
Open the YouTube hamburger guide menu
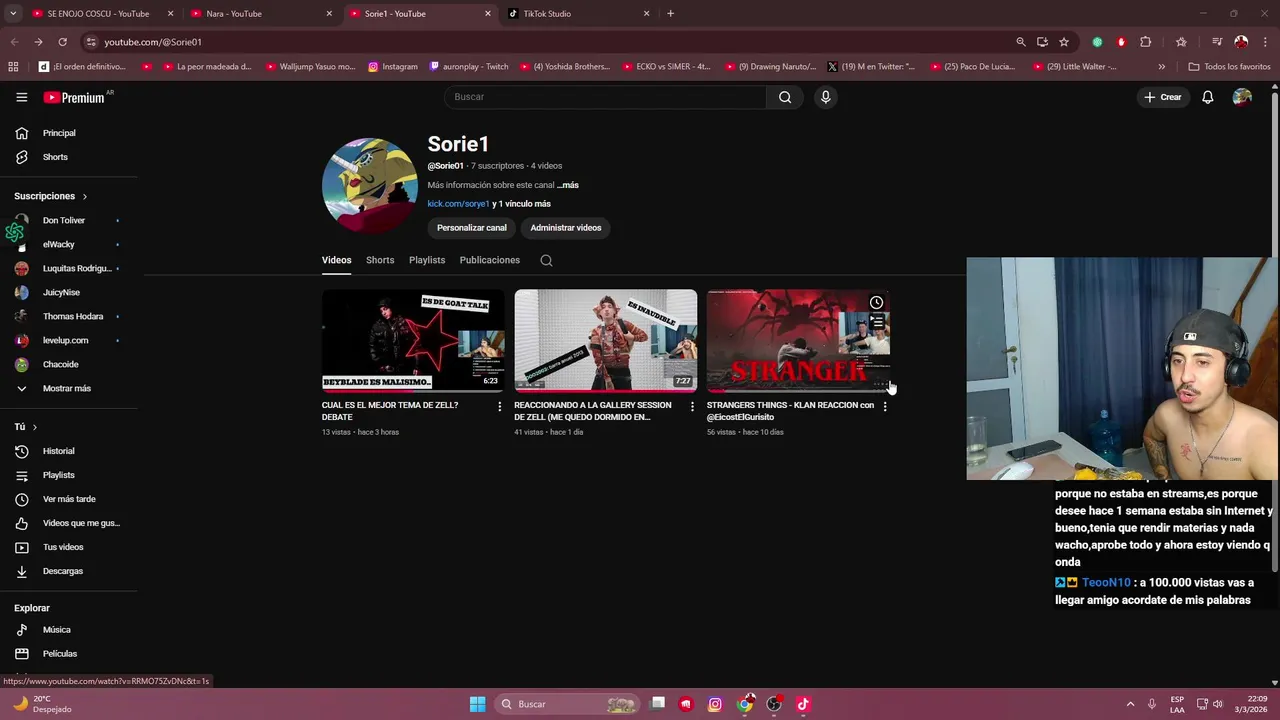coord(21,97)
